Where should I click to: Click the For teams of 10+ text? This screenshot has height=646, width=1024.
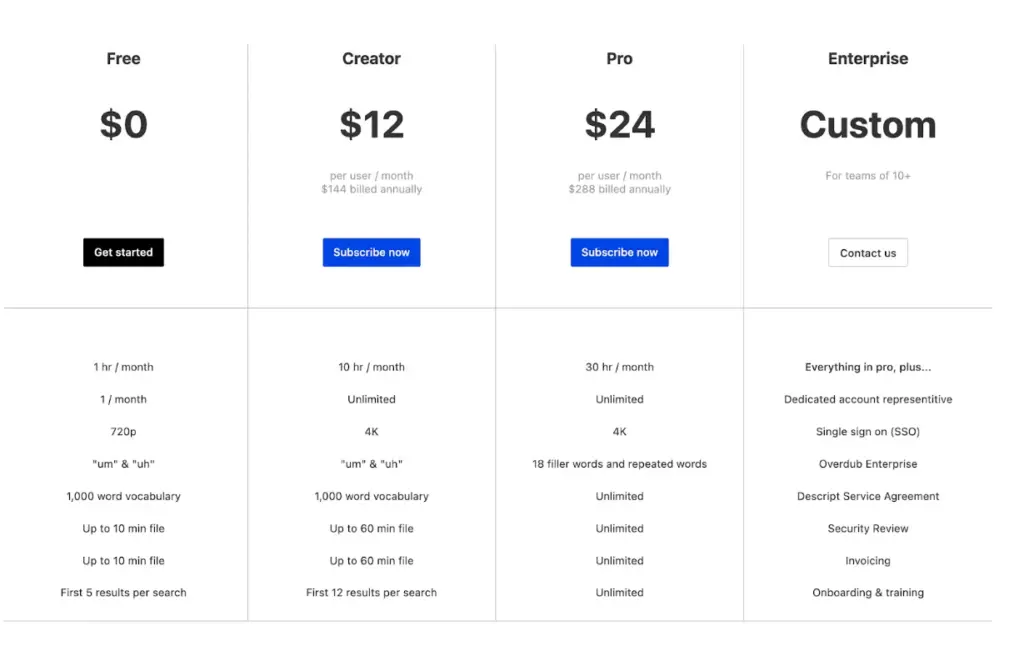(867, 176)
